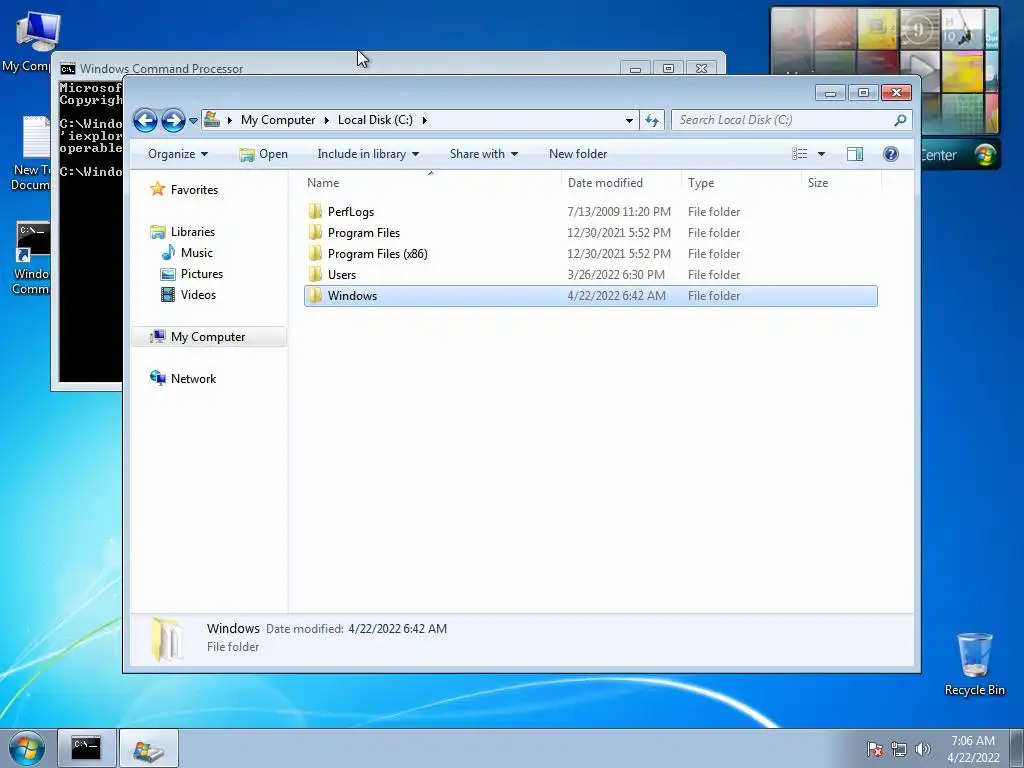The height and width of the screenshot is (768, 1024).
Task: Click the computer icon in the address bar
Action: [x=212, y=120]
